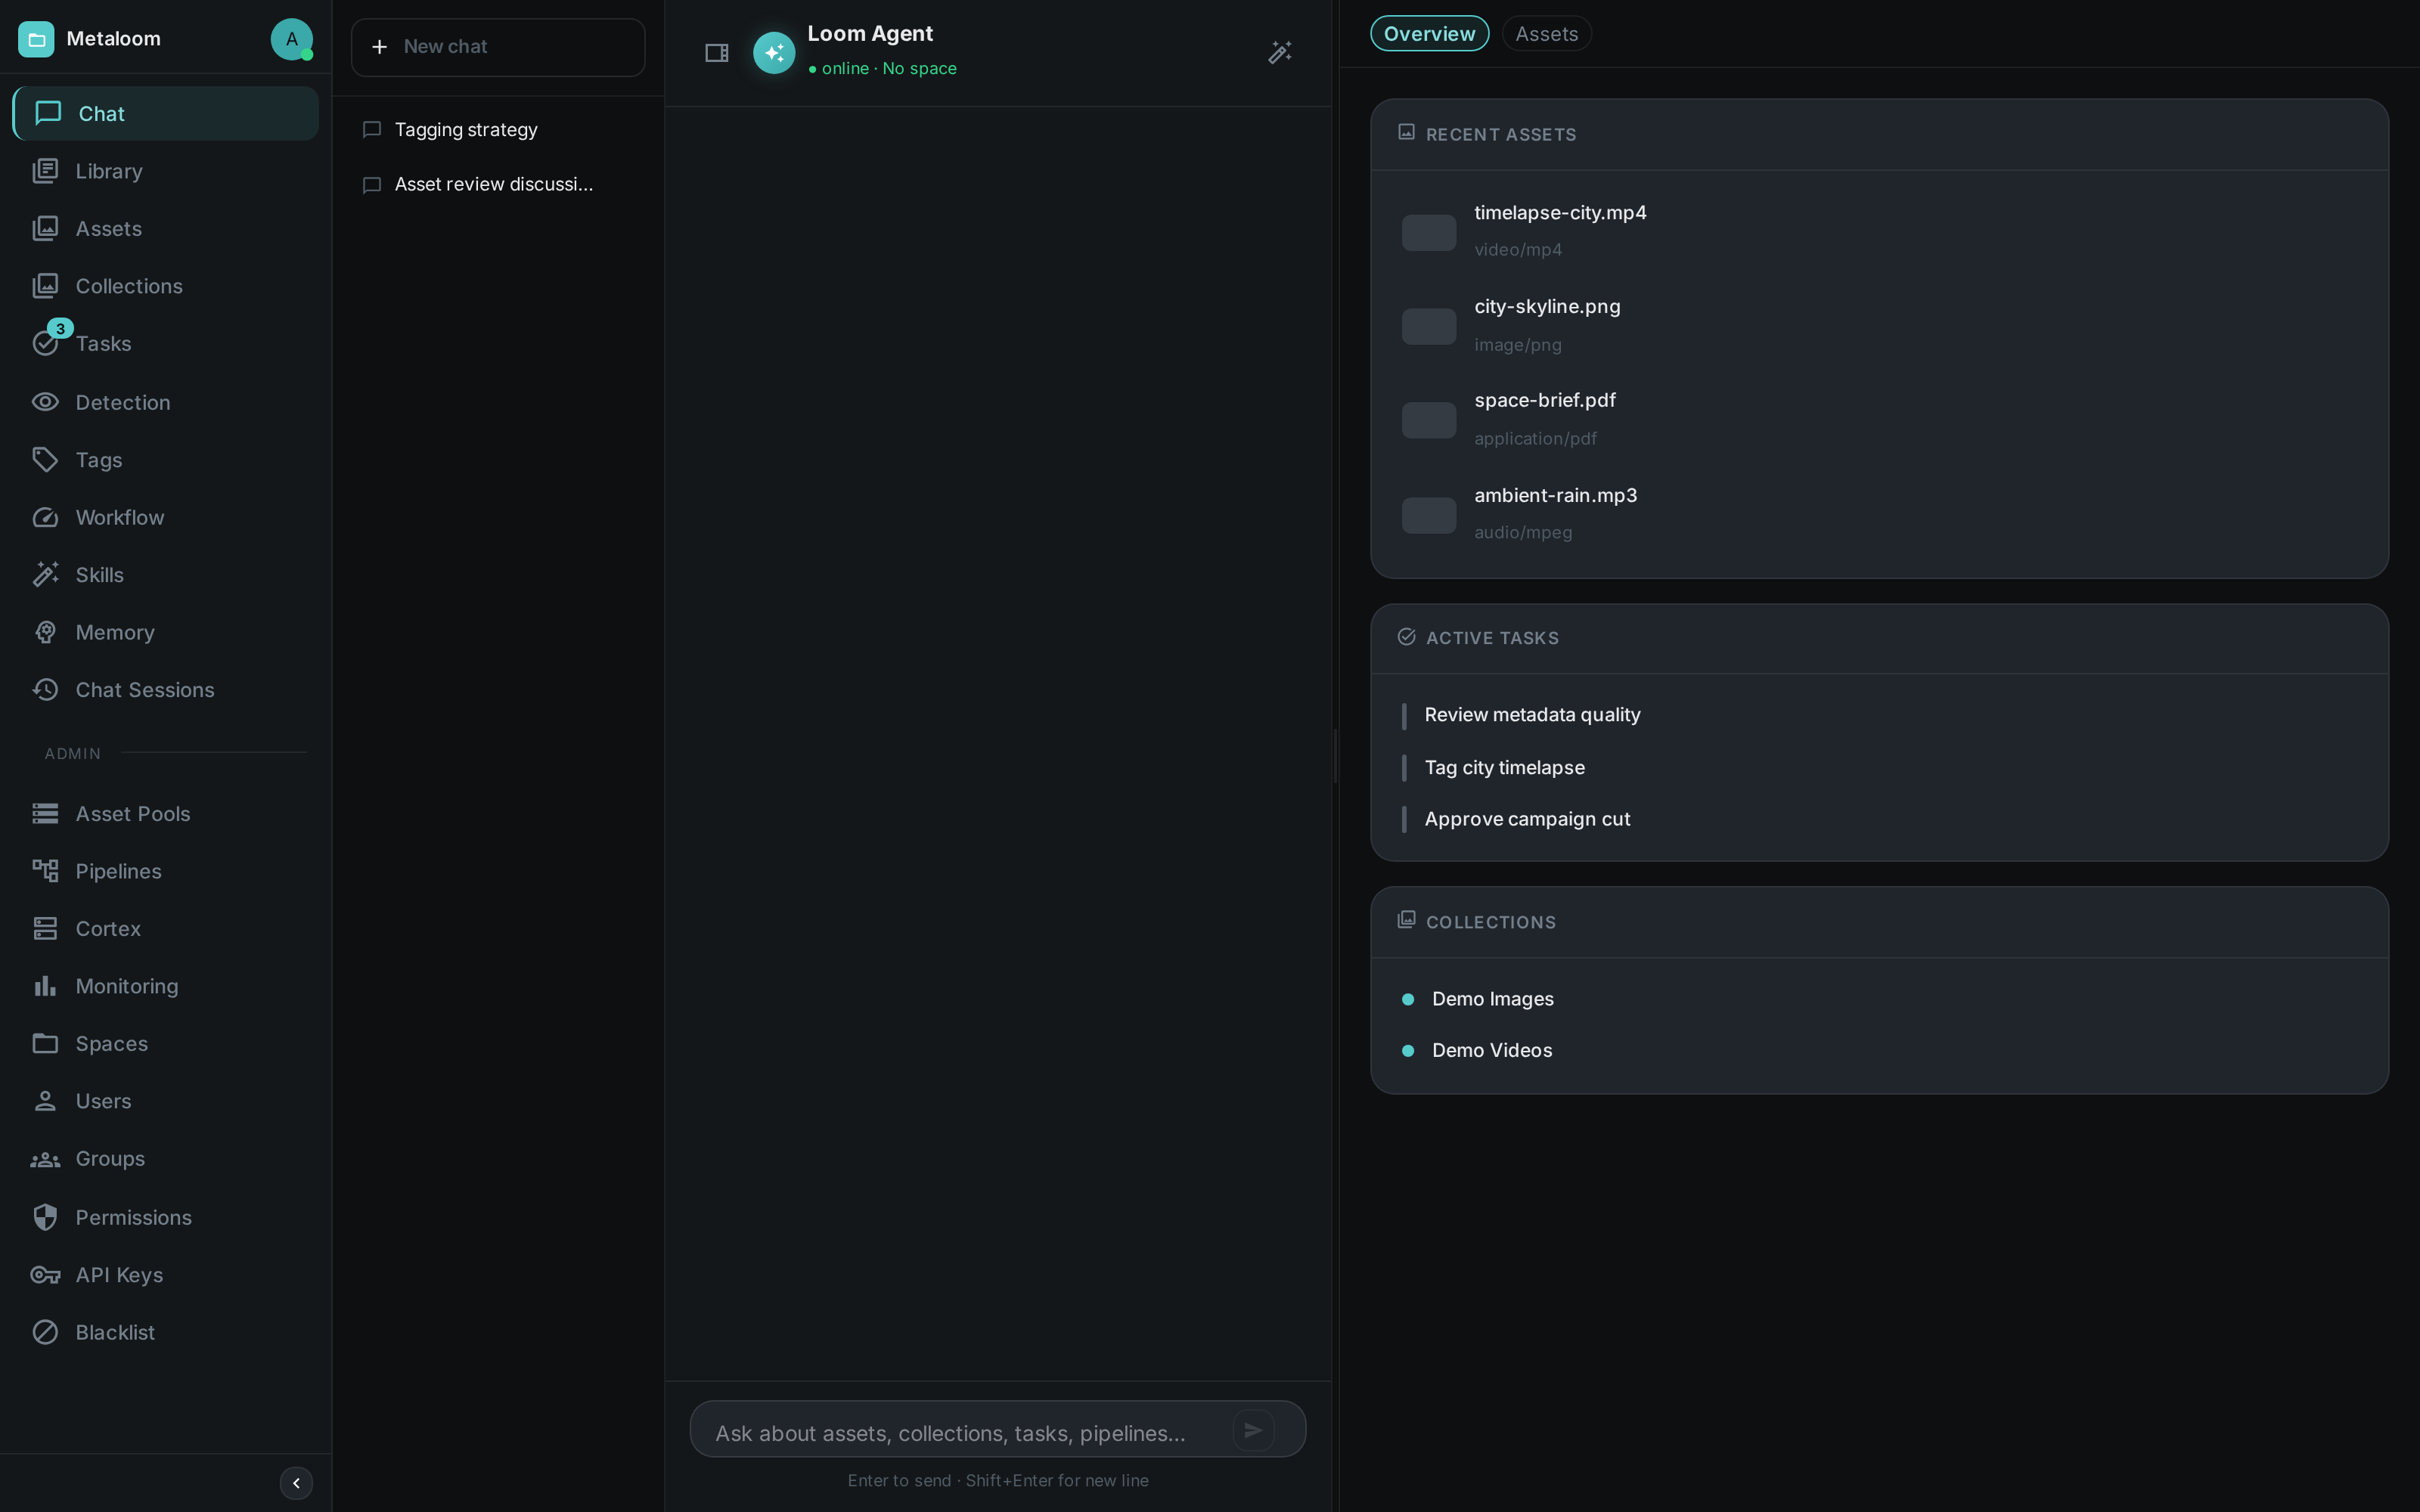
Task: Open Tags in the sidebar
Action: (x=165, y=460)
